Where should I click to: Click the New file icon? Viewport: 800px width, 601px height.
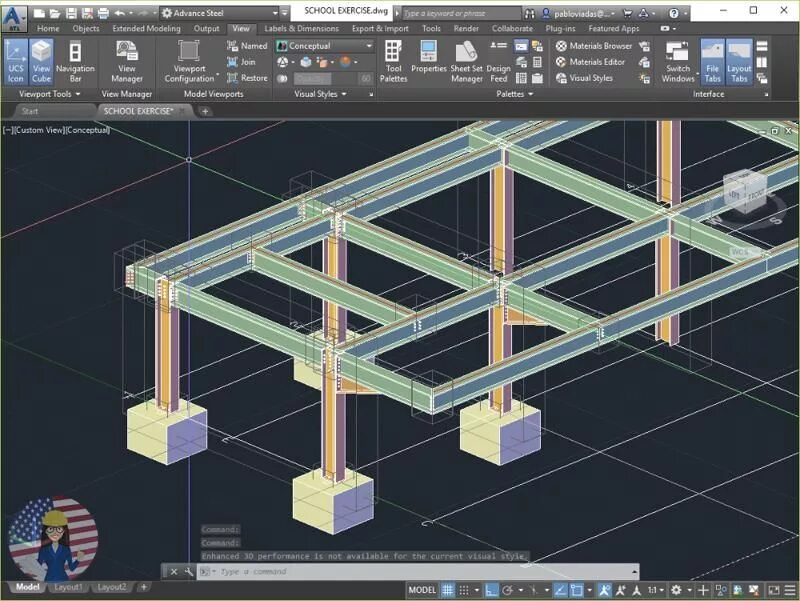pyautogui.click(x=39, y=13)
